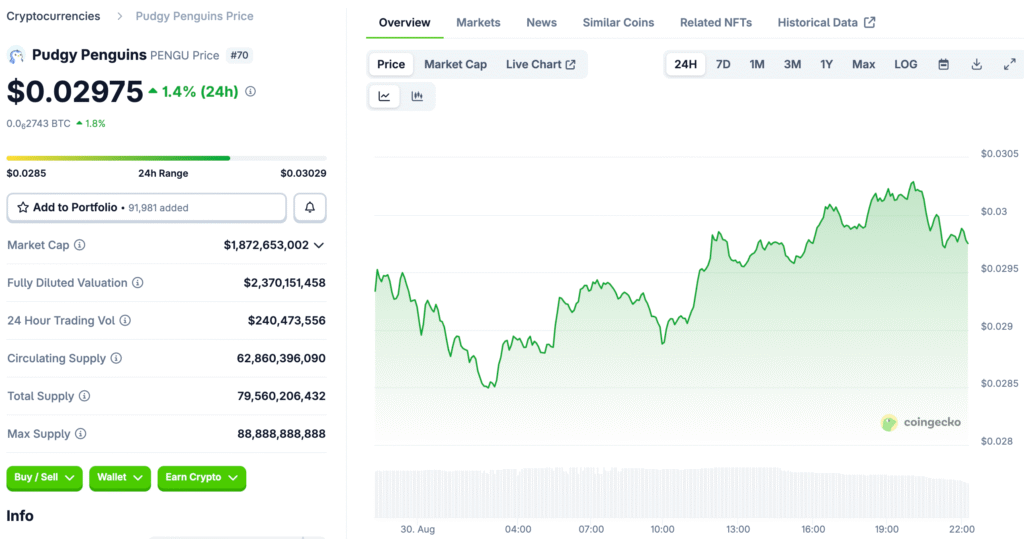The image size is (1024, 539).
Task: Open the Related NFTs tab
Action: tap(716, 22)
